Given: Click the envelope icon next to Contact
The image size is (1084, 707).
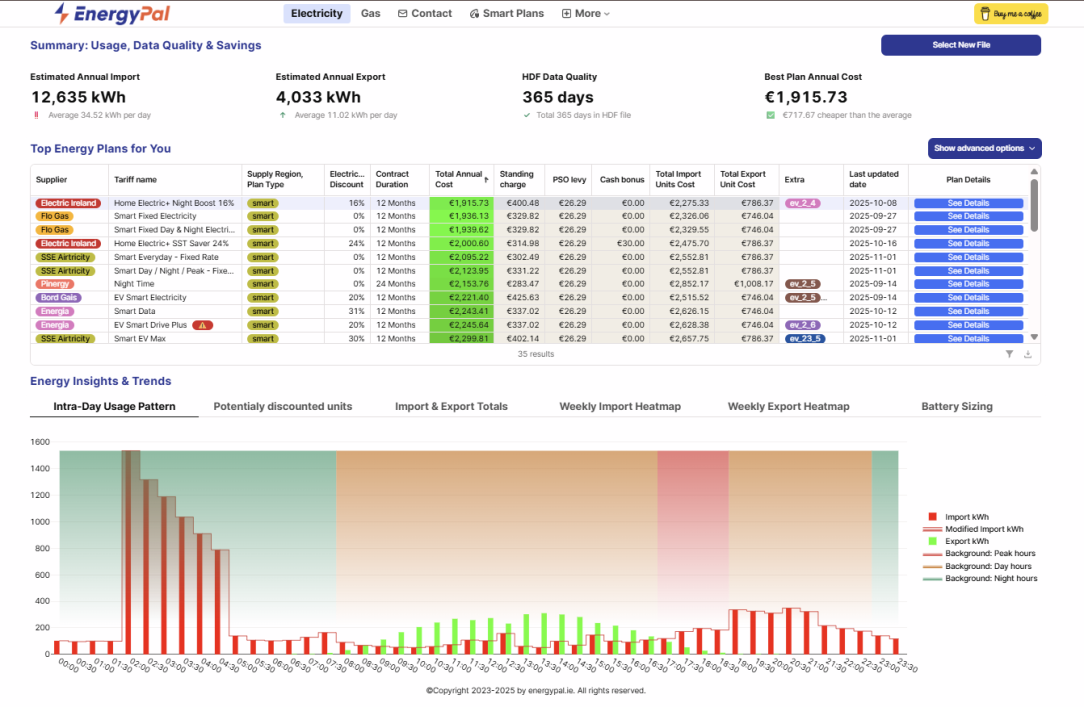Looking at the screenshot, I should pyautogui.click(x=402, y=13).
